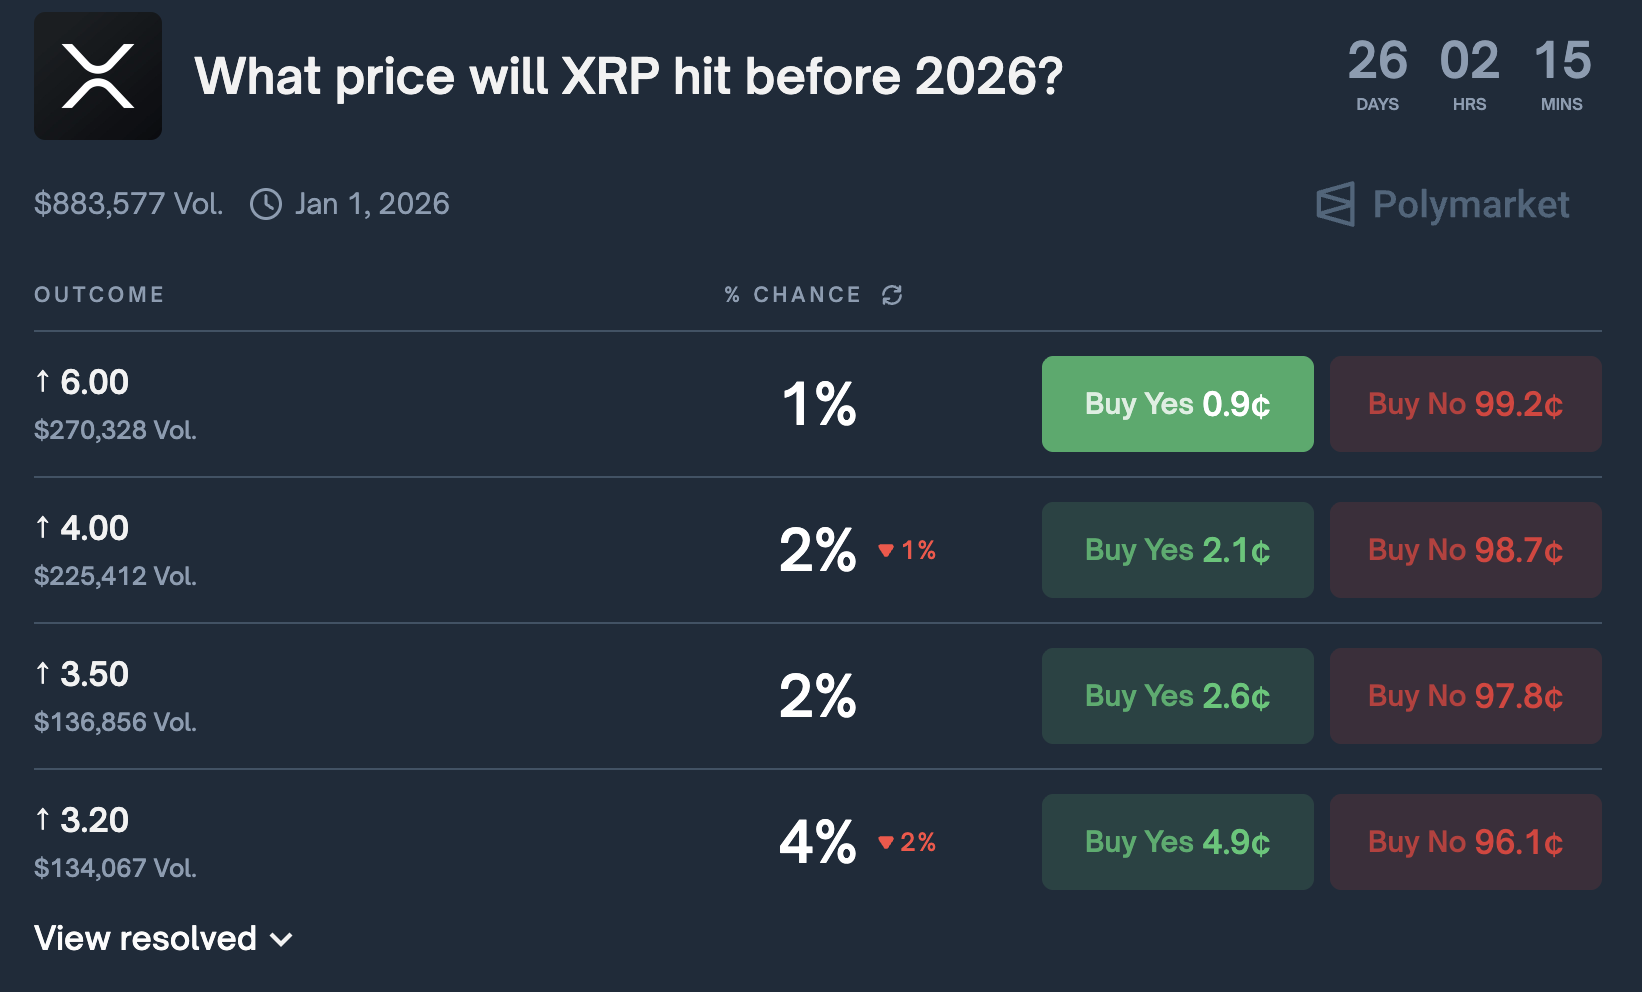Click the Polymarket logo icon

click(x=1335, y=204)
